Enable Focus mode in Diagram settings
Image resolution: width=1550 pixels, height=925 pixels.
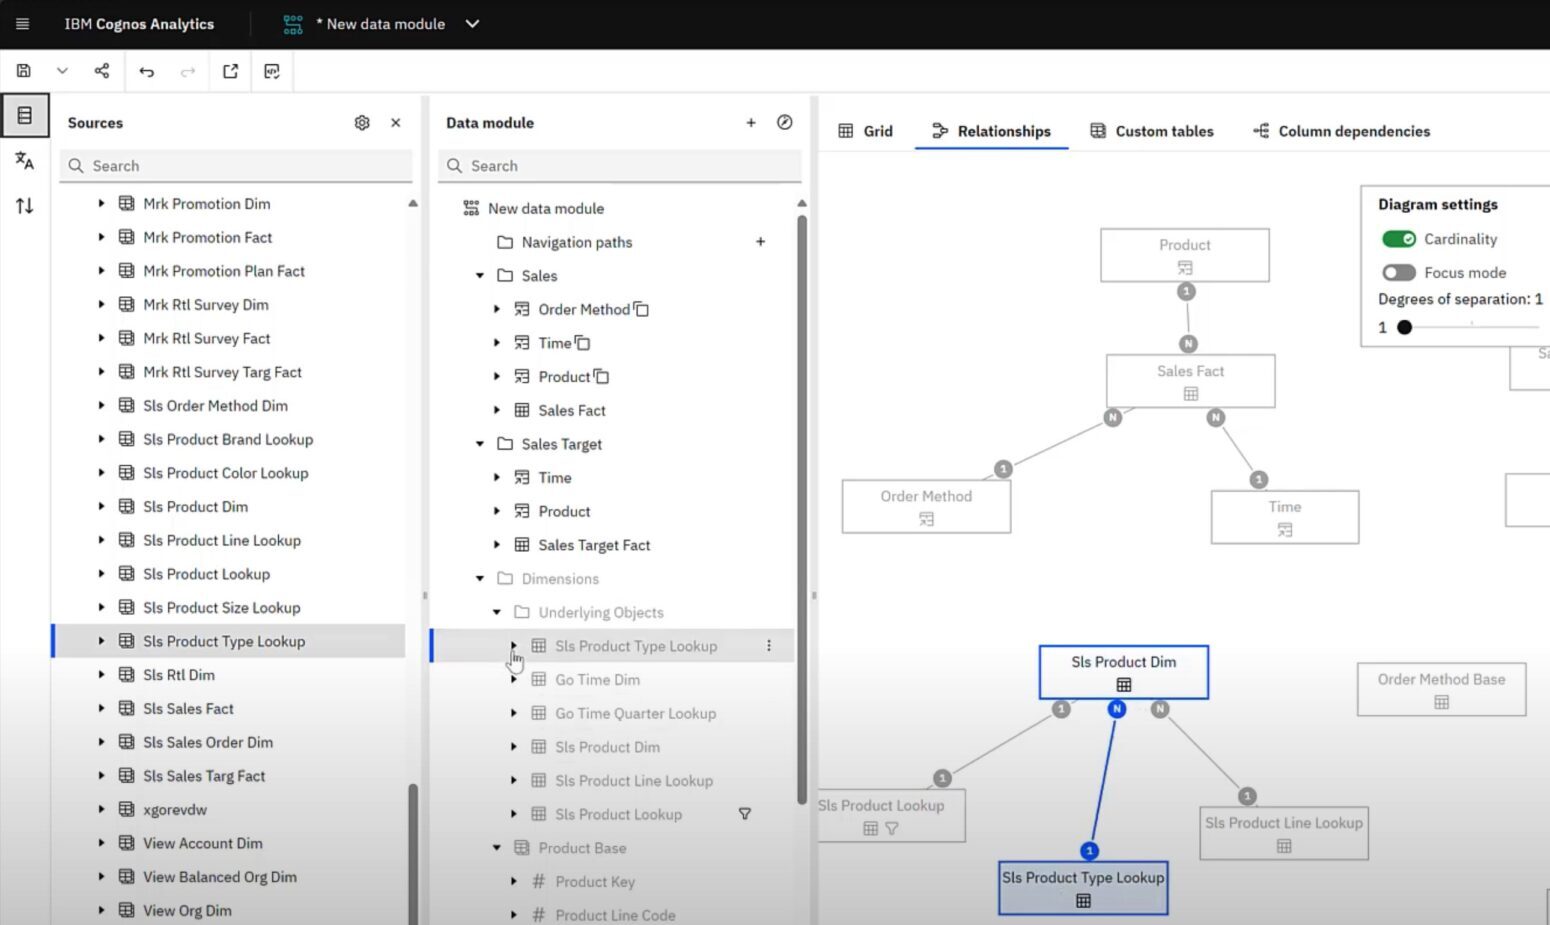pyautogui.click(x=1398, y=272)
